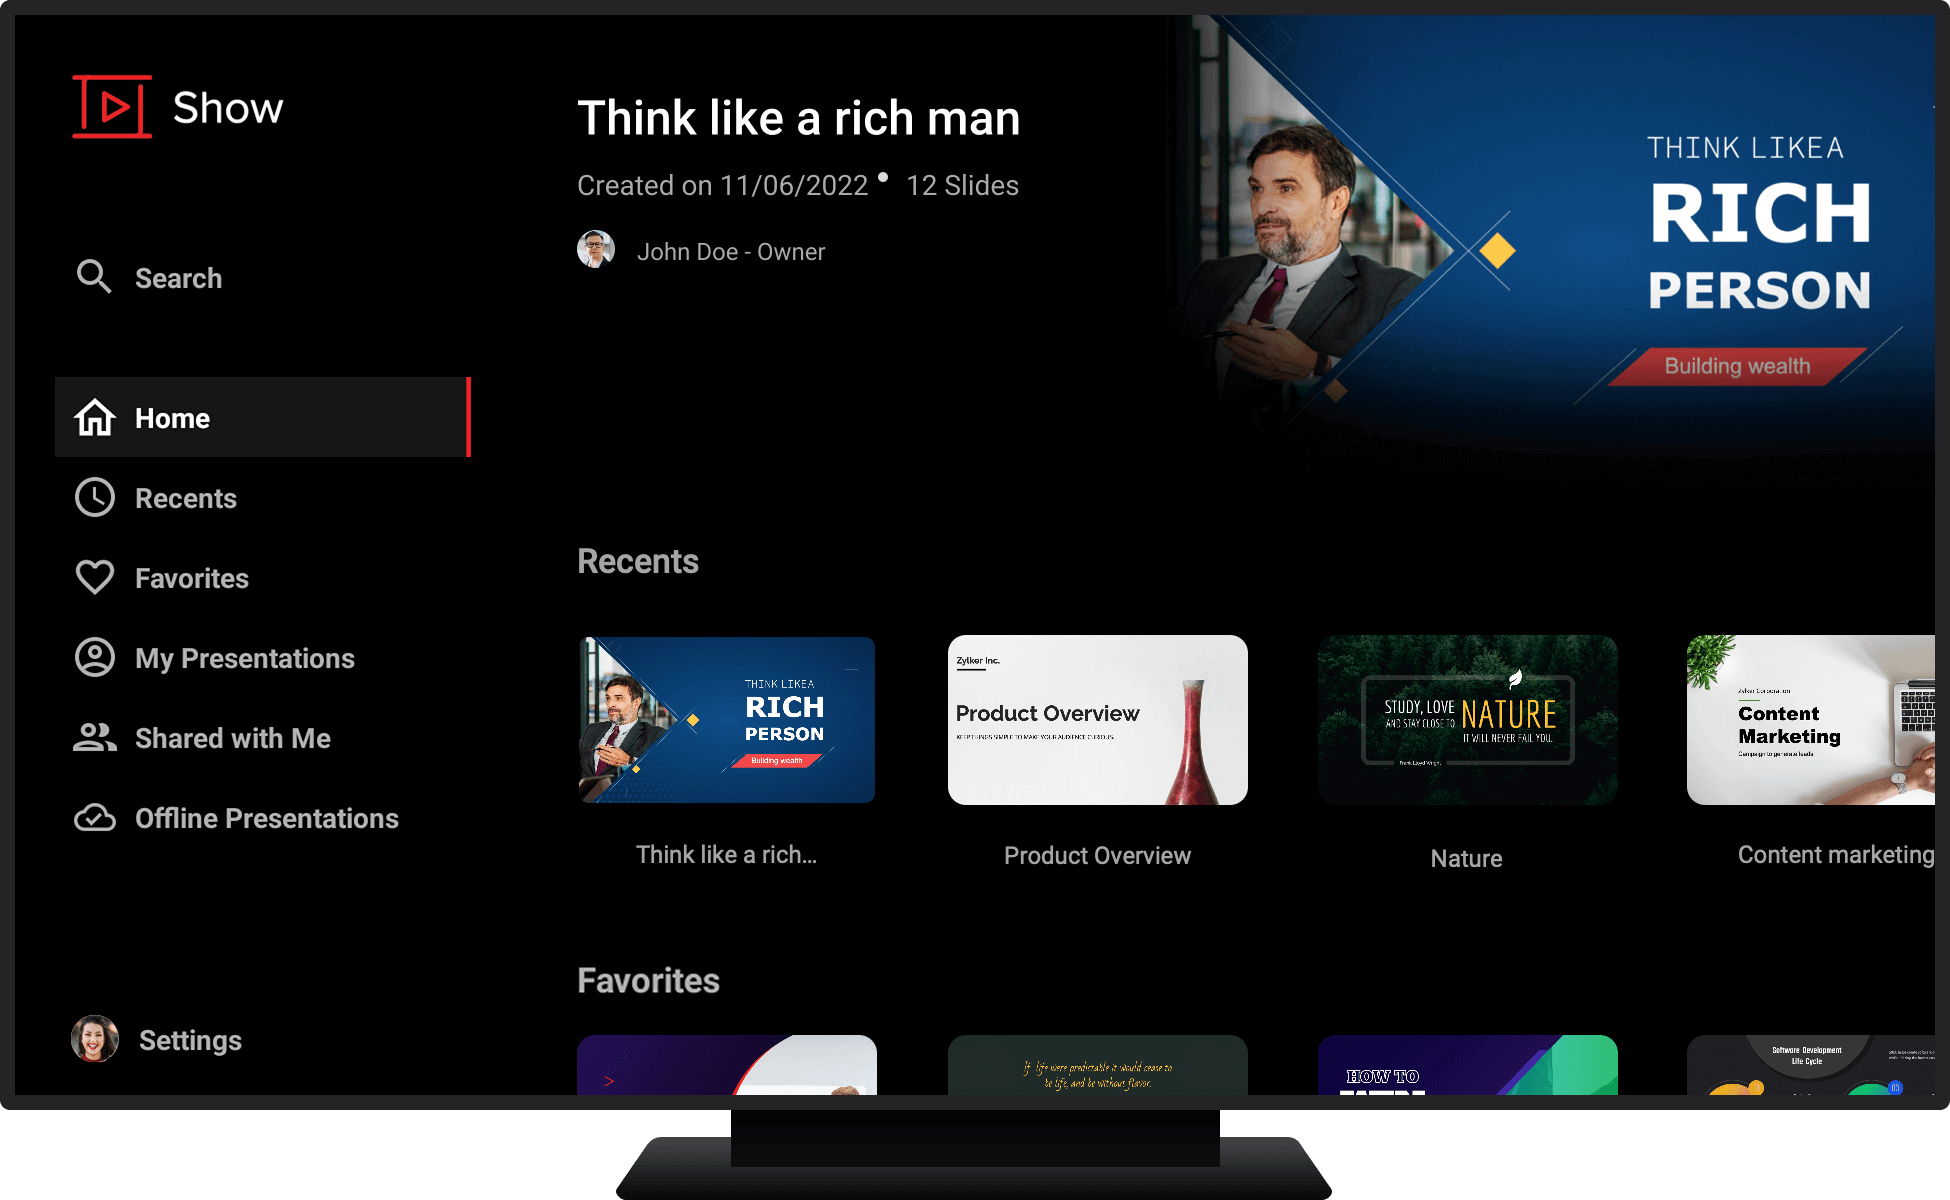Image resolution: width=1950 pixels, height=1200 pixels.
Task: Select the Home menu item
Action: [263, 417]
